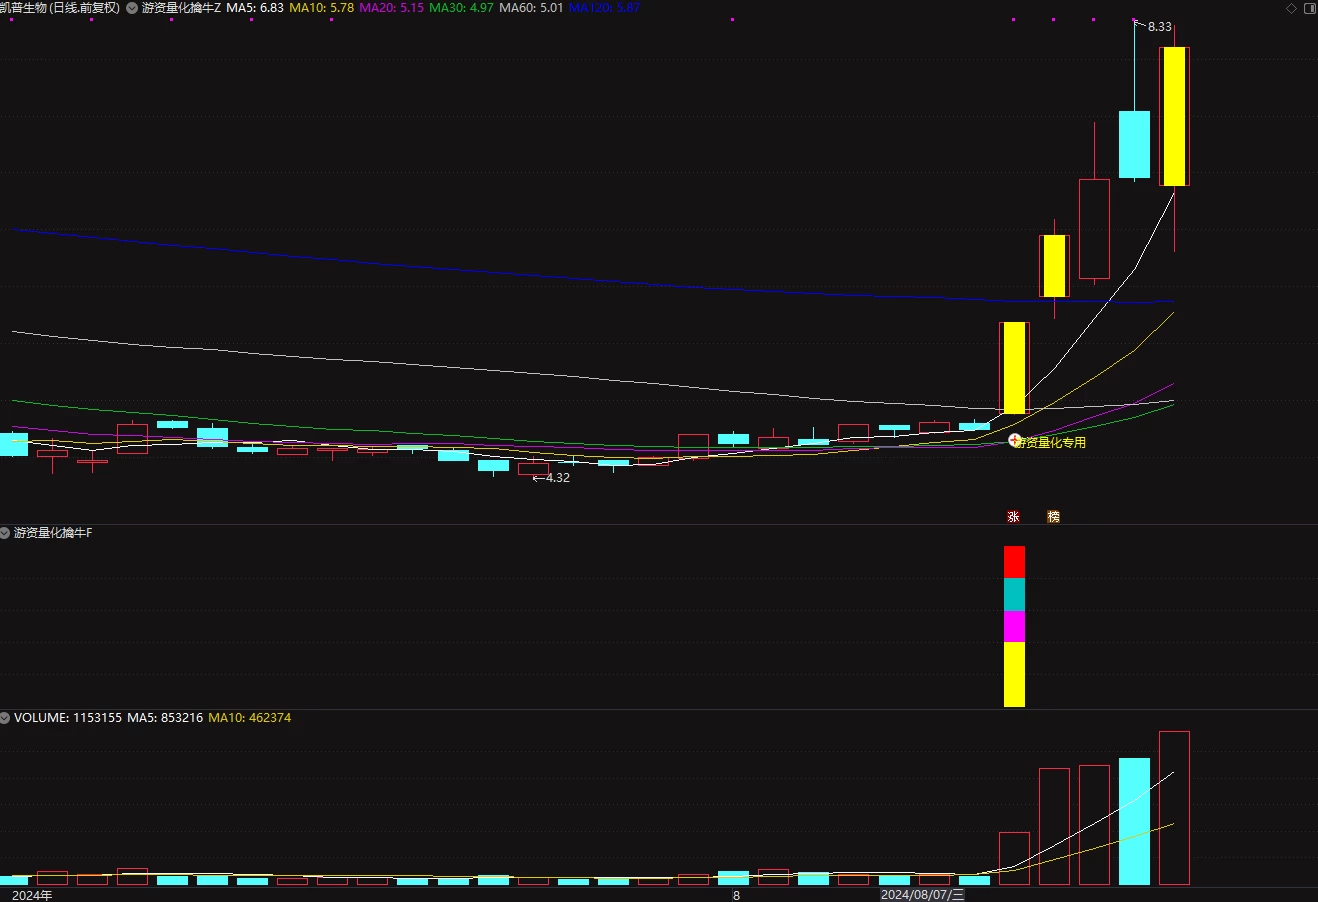Click the month 8 time axis label

pos(736,895)
